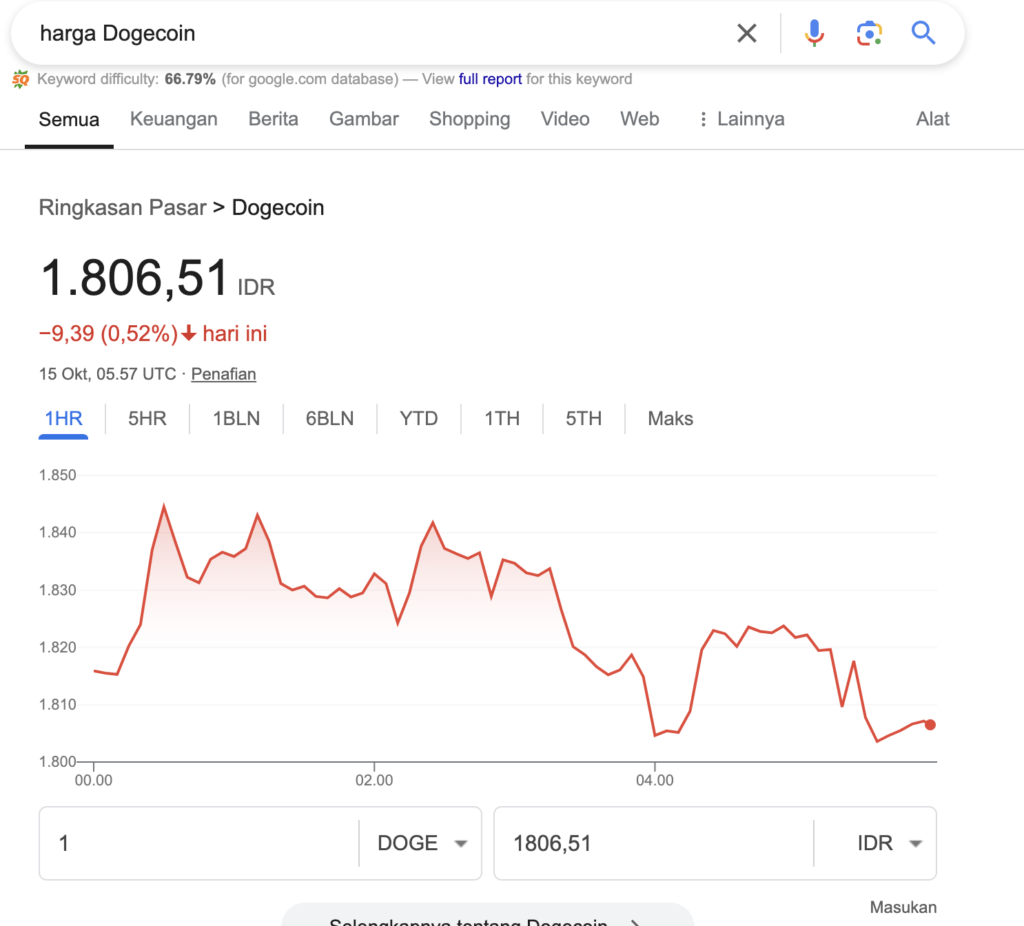This screenshot has width=1024, height=926.
Task: Open the DOGE currency dropdown
Action: coord(421,843)
